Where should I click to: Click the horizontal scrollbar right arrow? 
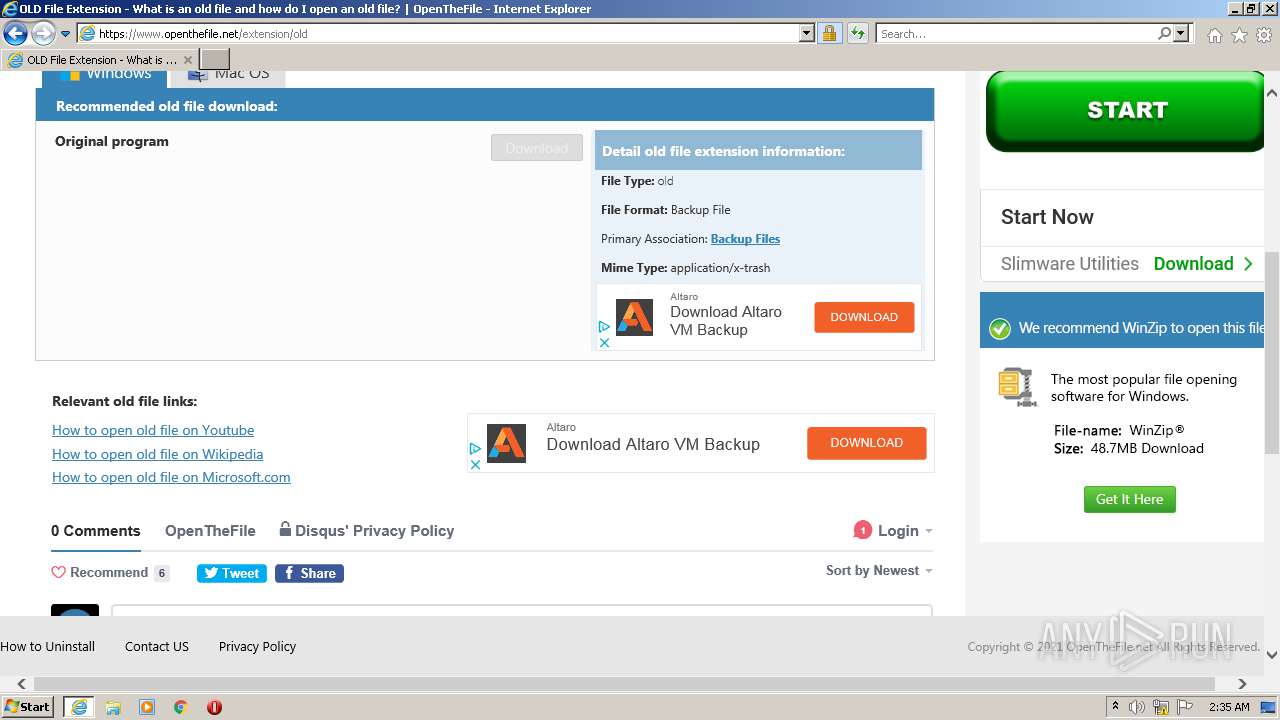pos(1242,684)
